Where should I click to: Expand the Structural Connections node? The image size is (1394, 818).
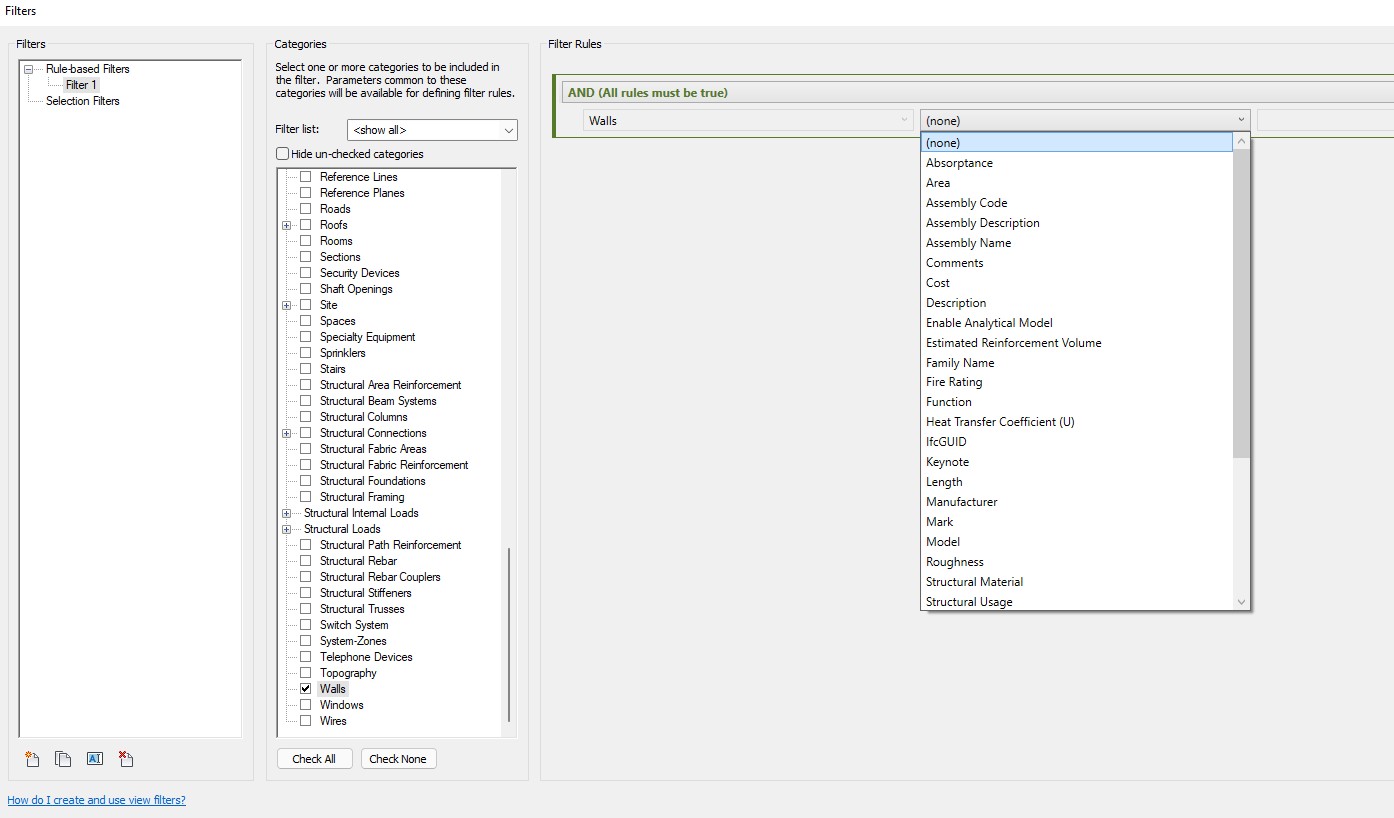click(287, 432)
